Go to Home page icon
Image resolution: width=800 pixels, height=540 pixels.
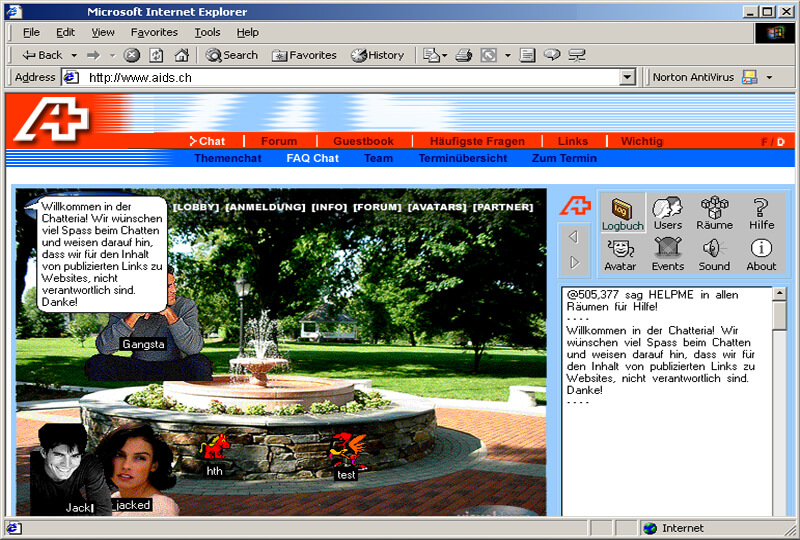tap(181, 55)
